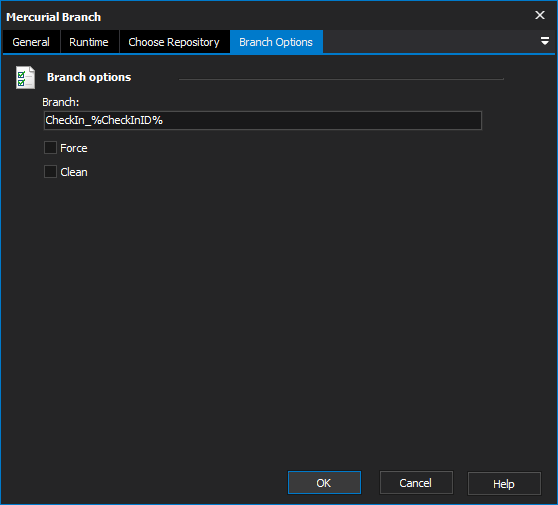Click into the Branch name field
Viewport: 558px width, 505px height.
tap(263, 120)
